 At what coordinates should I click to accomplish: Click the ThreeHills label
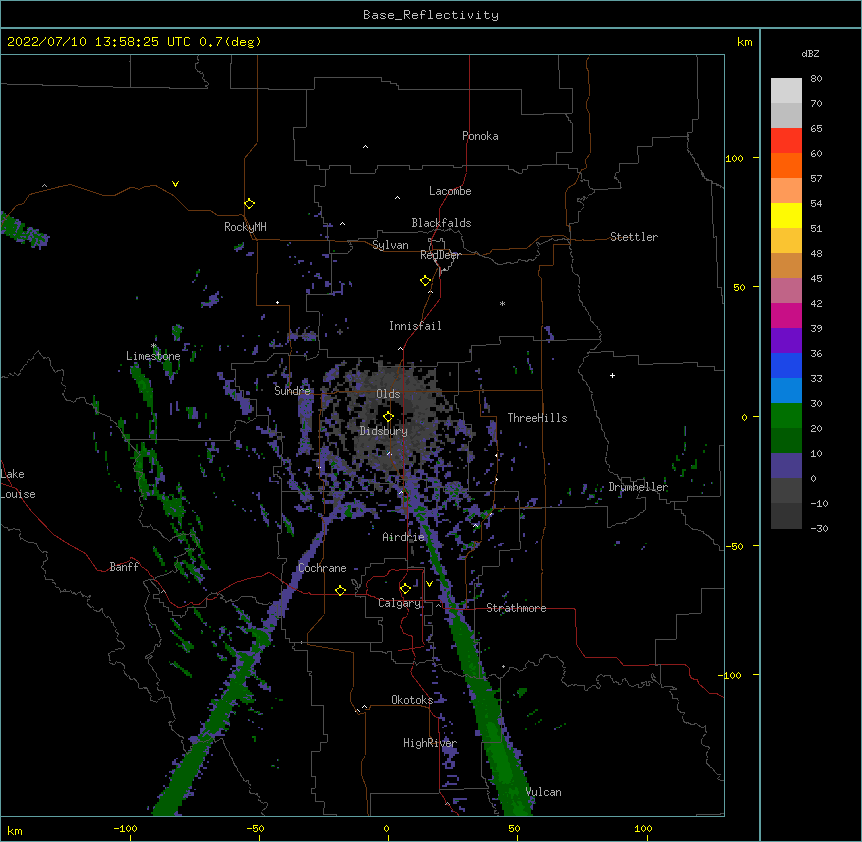[x=537, y=418]
